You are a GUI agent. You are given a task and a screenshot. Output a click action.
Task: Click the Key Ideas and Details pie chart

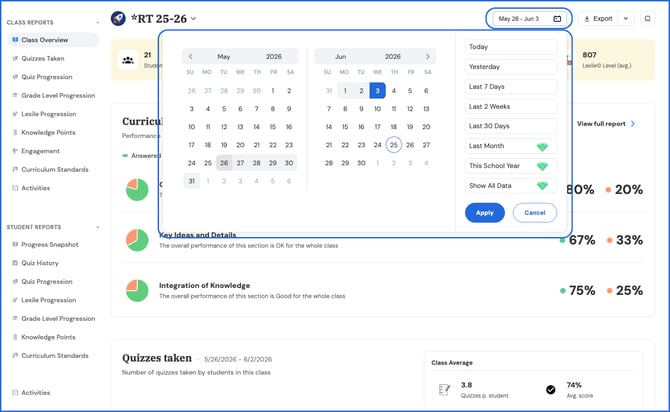coord(137,240)
